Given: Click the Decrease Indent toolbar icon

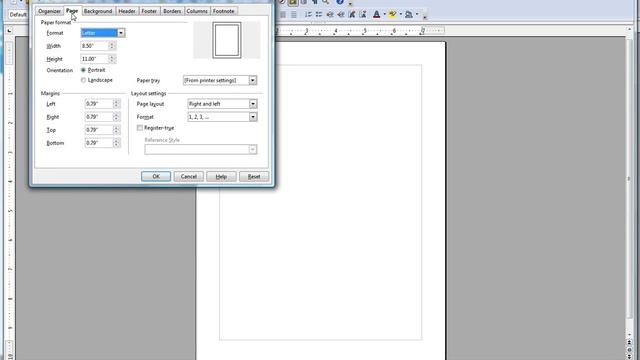Looking at the screenshot, I should [x=330, y=14].
